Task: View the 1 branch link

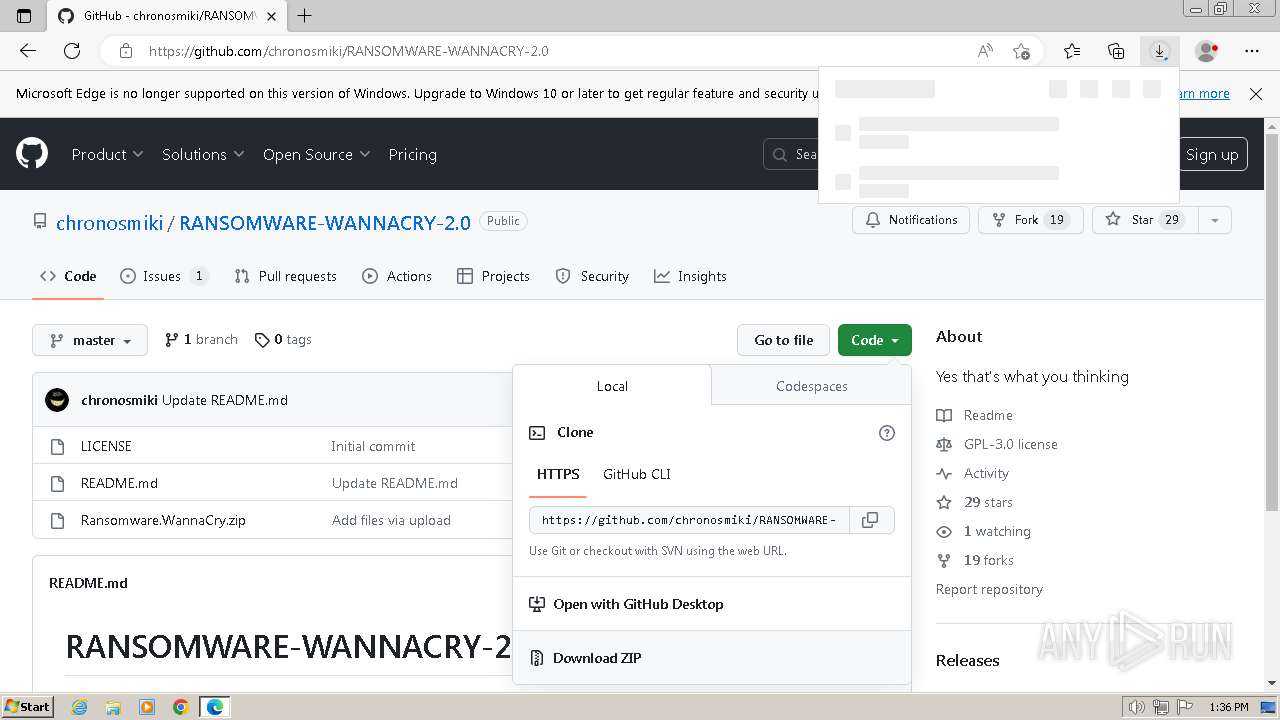Action: coord(201,340)
